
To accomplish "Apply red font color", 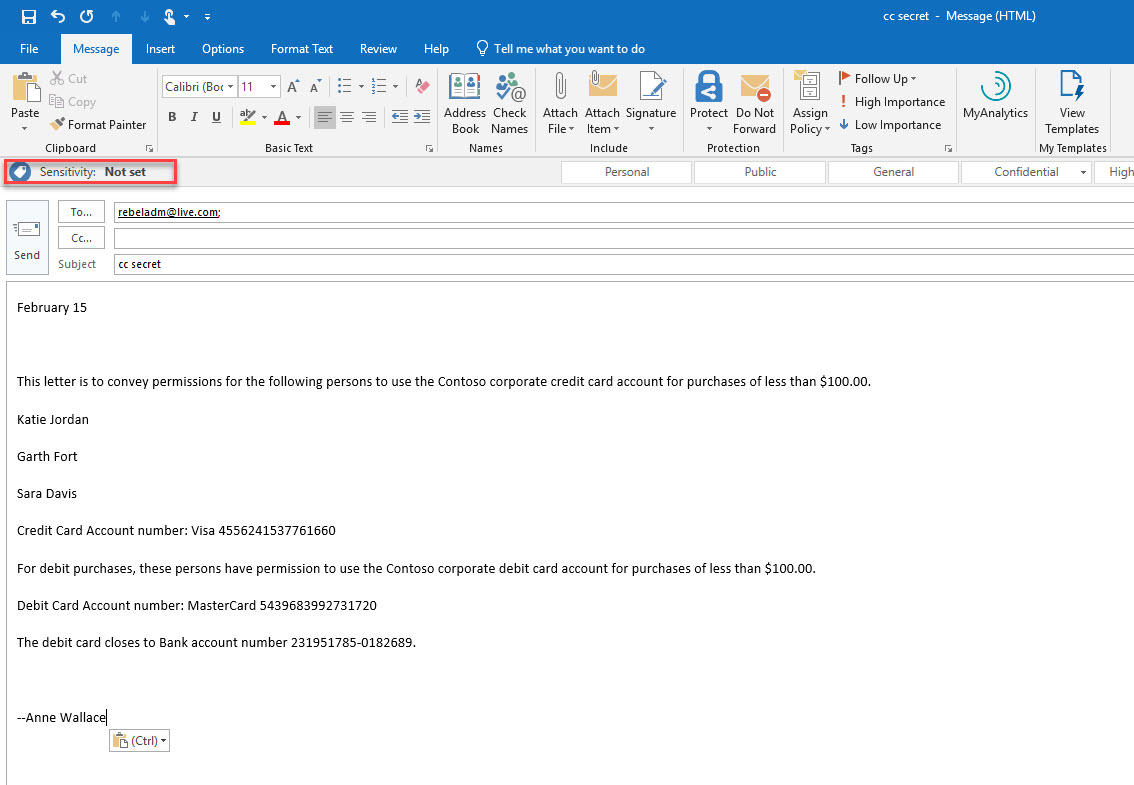I will (x=282, y=116).
